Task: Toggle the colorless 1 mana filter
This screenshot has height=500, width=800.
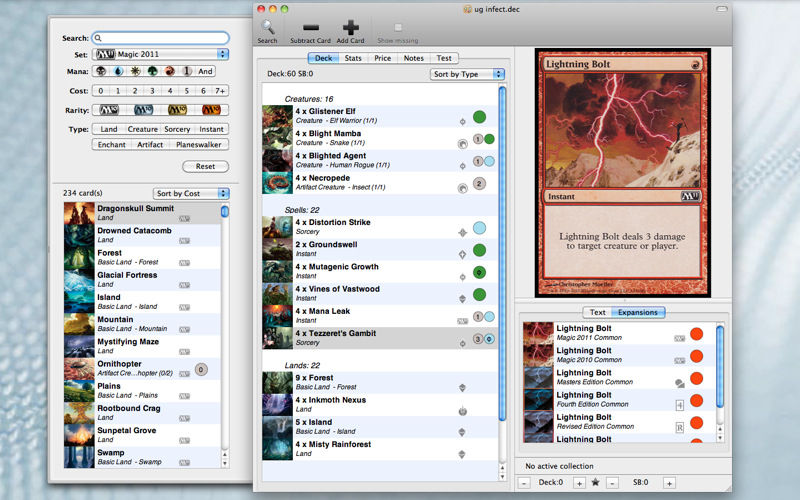Action: click(x=187, y=71)
